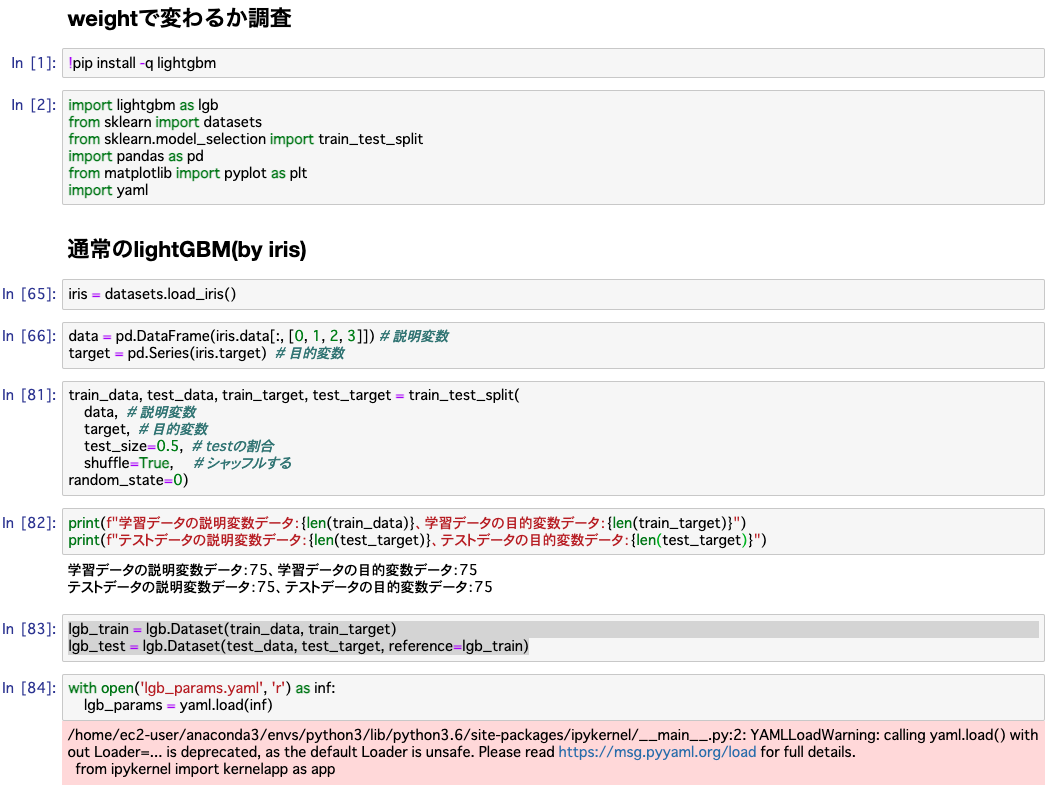Click the line importing pyplot as plt
The width and height of the screenshot is (1054, 793).
point(188,173)
